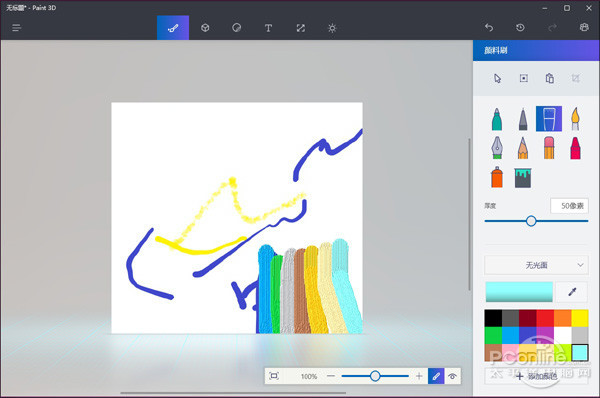Viewport: 600px width, 398px height.
Task: Choose the black color swatch
Action: [493, 318]
